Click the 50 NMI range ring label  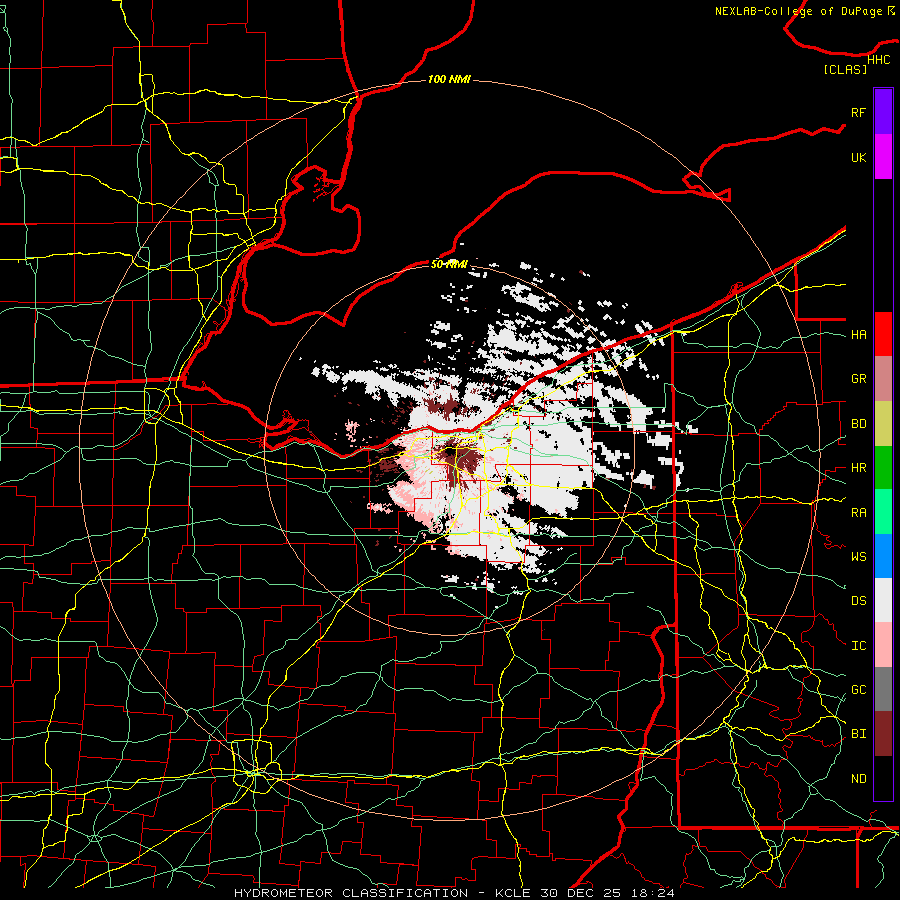[x=449, y=264]
